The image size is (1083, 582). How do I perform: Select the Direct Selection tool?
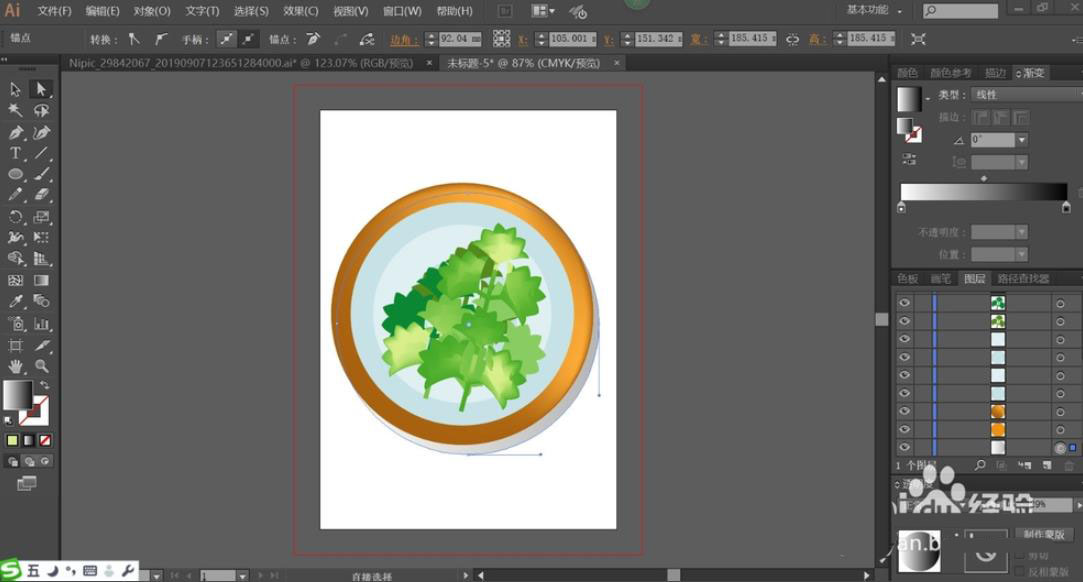tap(41, 89)
